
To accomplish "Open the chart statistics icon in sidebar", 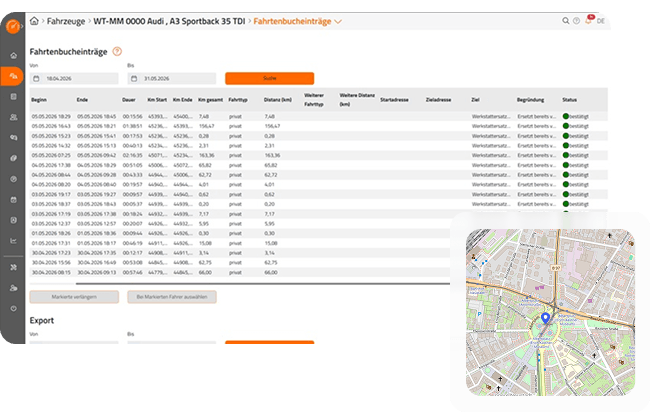I will (x=13, y=241).
